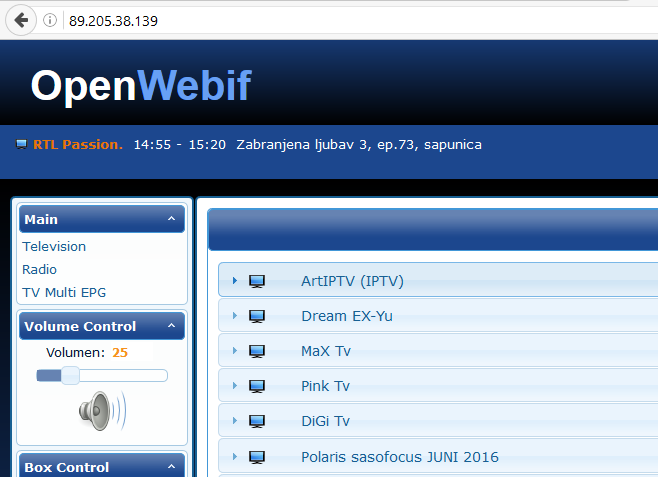Click the TV icon in MaX Tv row

point(257,351)
